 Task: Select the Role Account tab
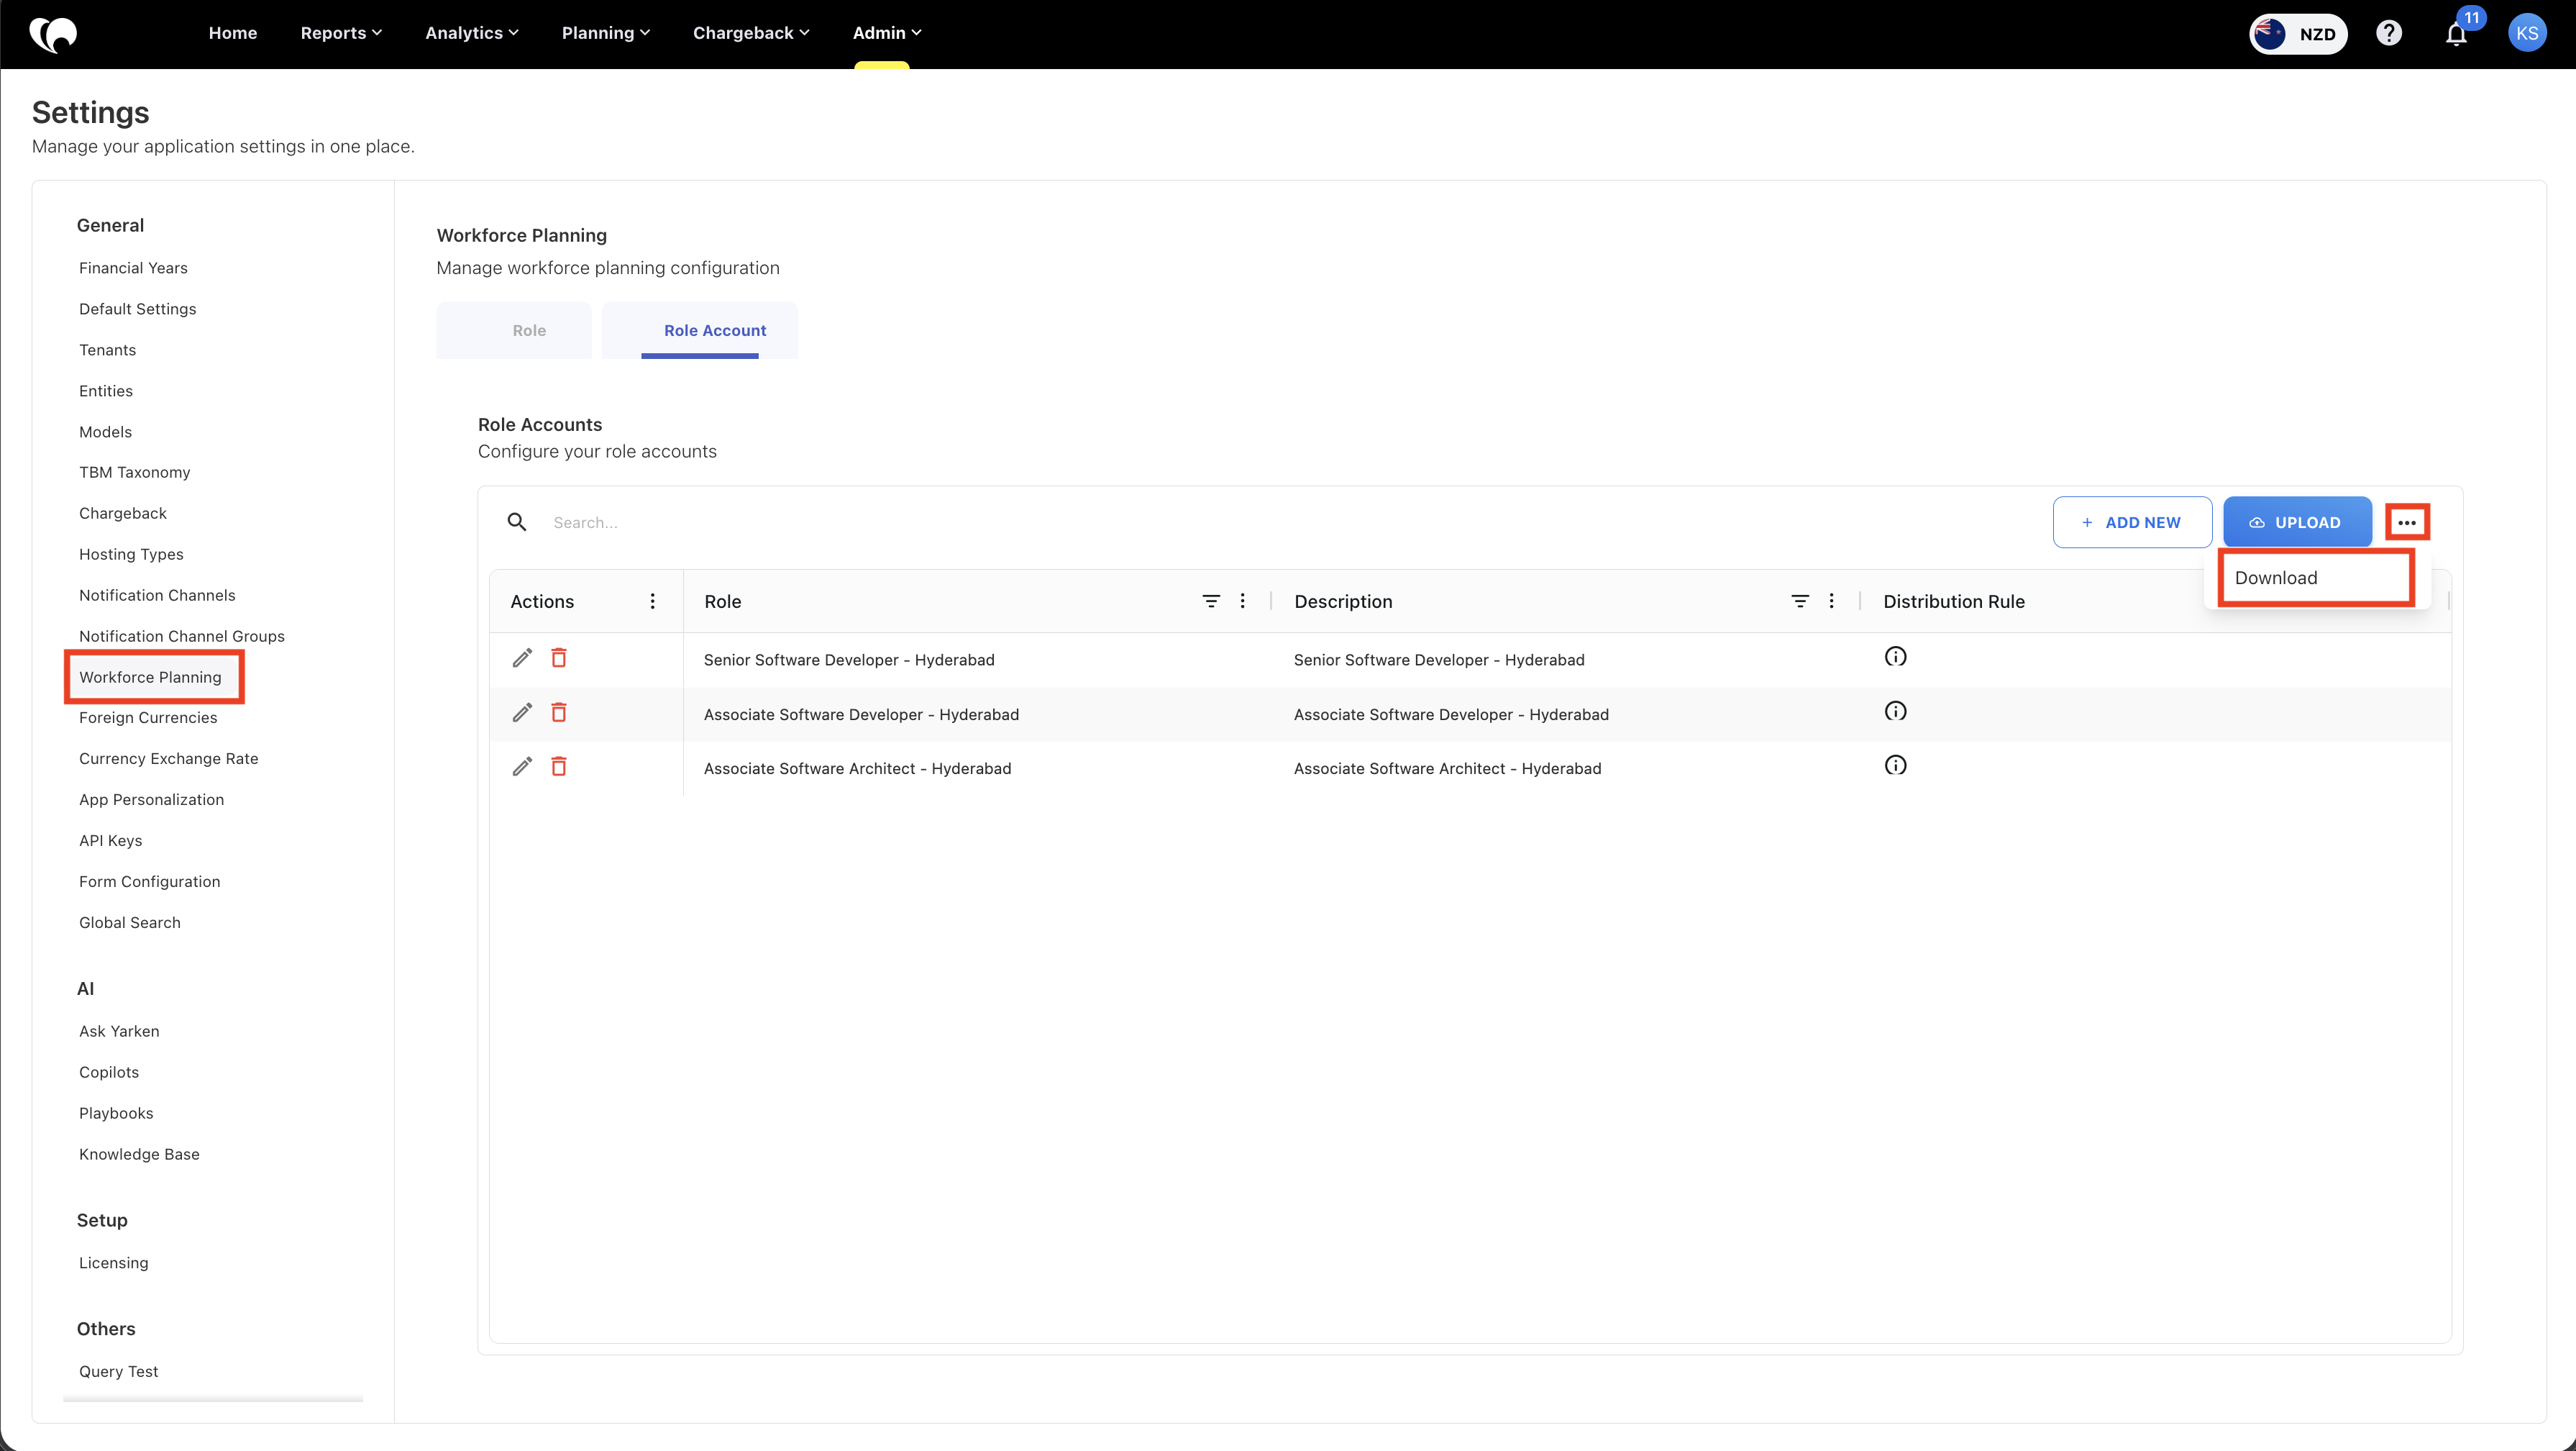[700, 330]
